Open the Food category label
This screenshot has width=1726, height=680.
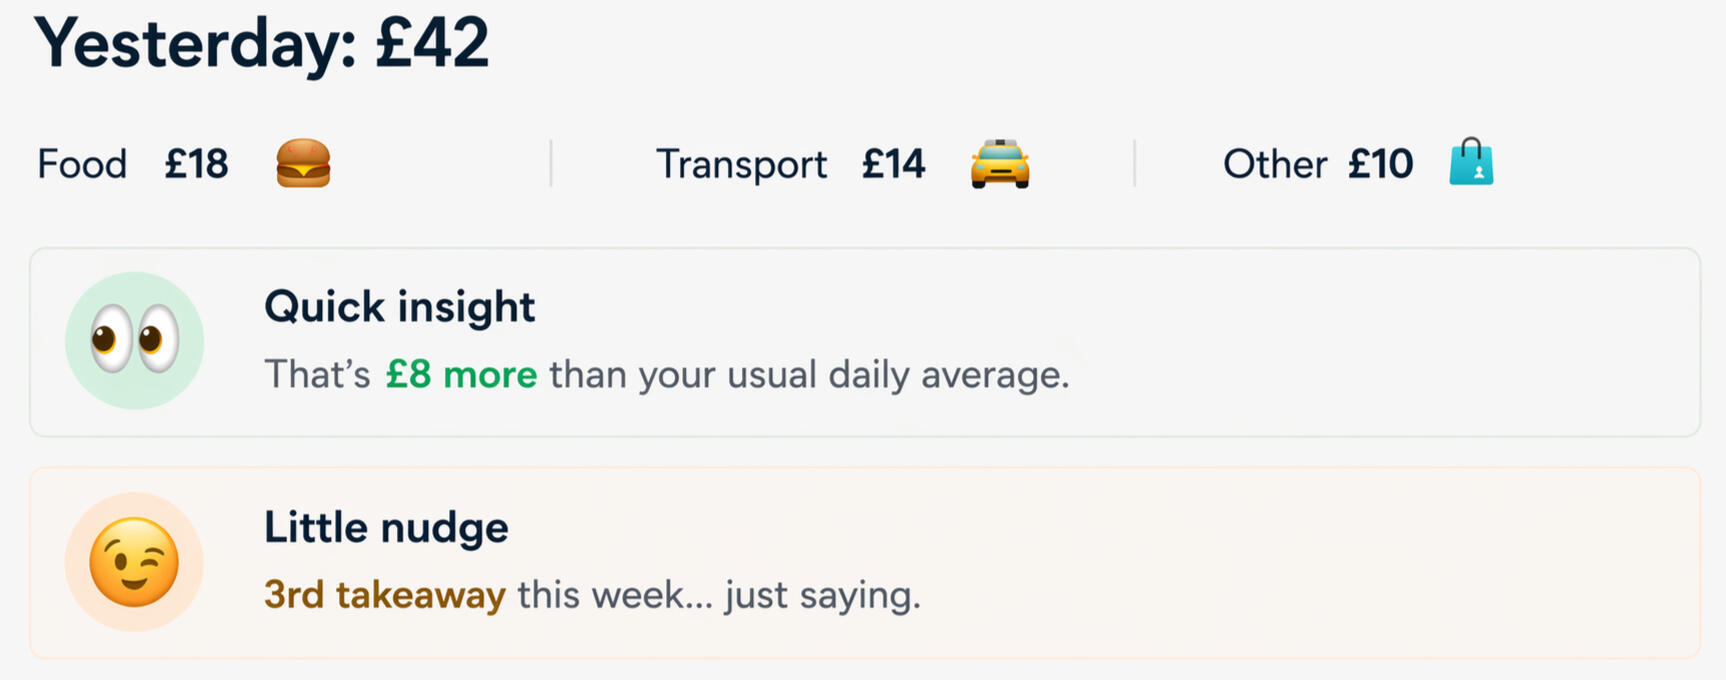(x=82, y=164)
